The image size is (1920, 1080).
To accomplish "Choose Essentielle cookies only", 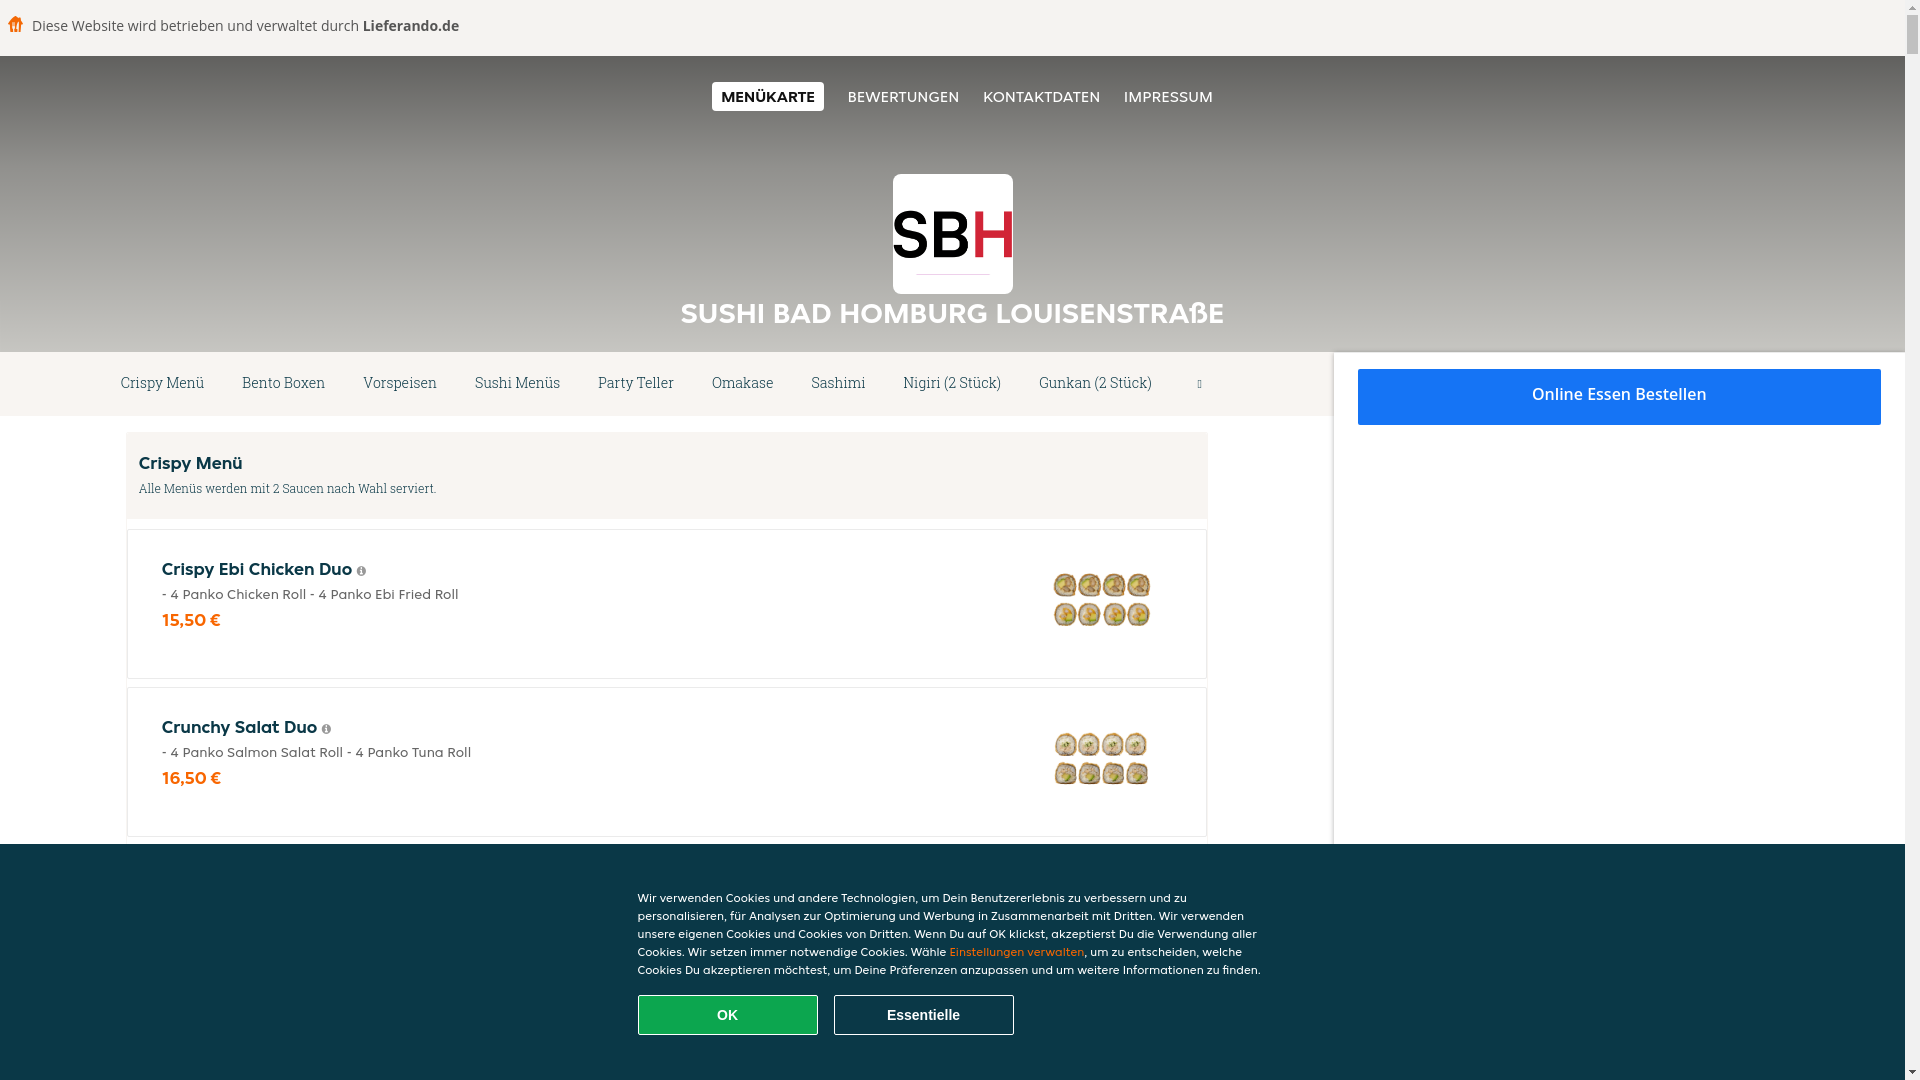I will (x=923, y=1015).
